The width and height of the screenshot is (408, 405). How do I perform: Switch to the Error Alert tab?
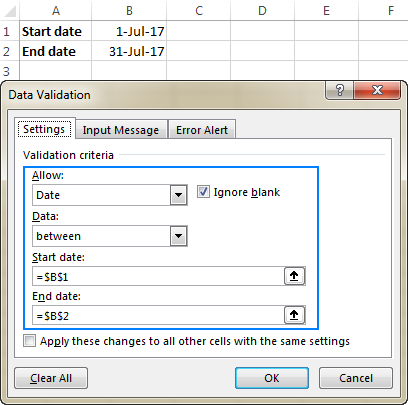[x=202, y=130]
